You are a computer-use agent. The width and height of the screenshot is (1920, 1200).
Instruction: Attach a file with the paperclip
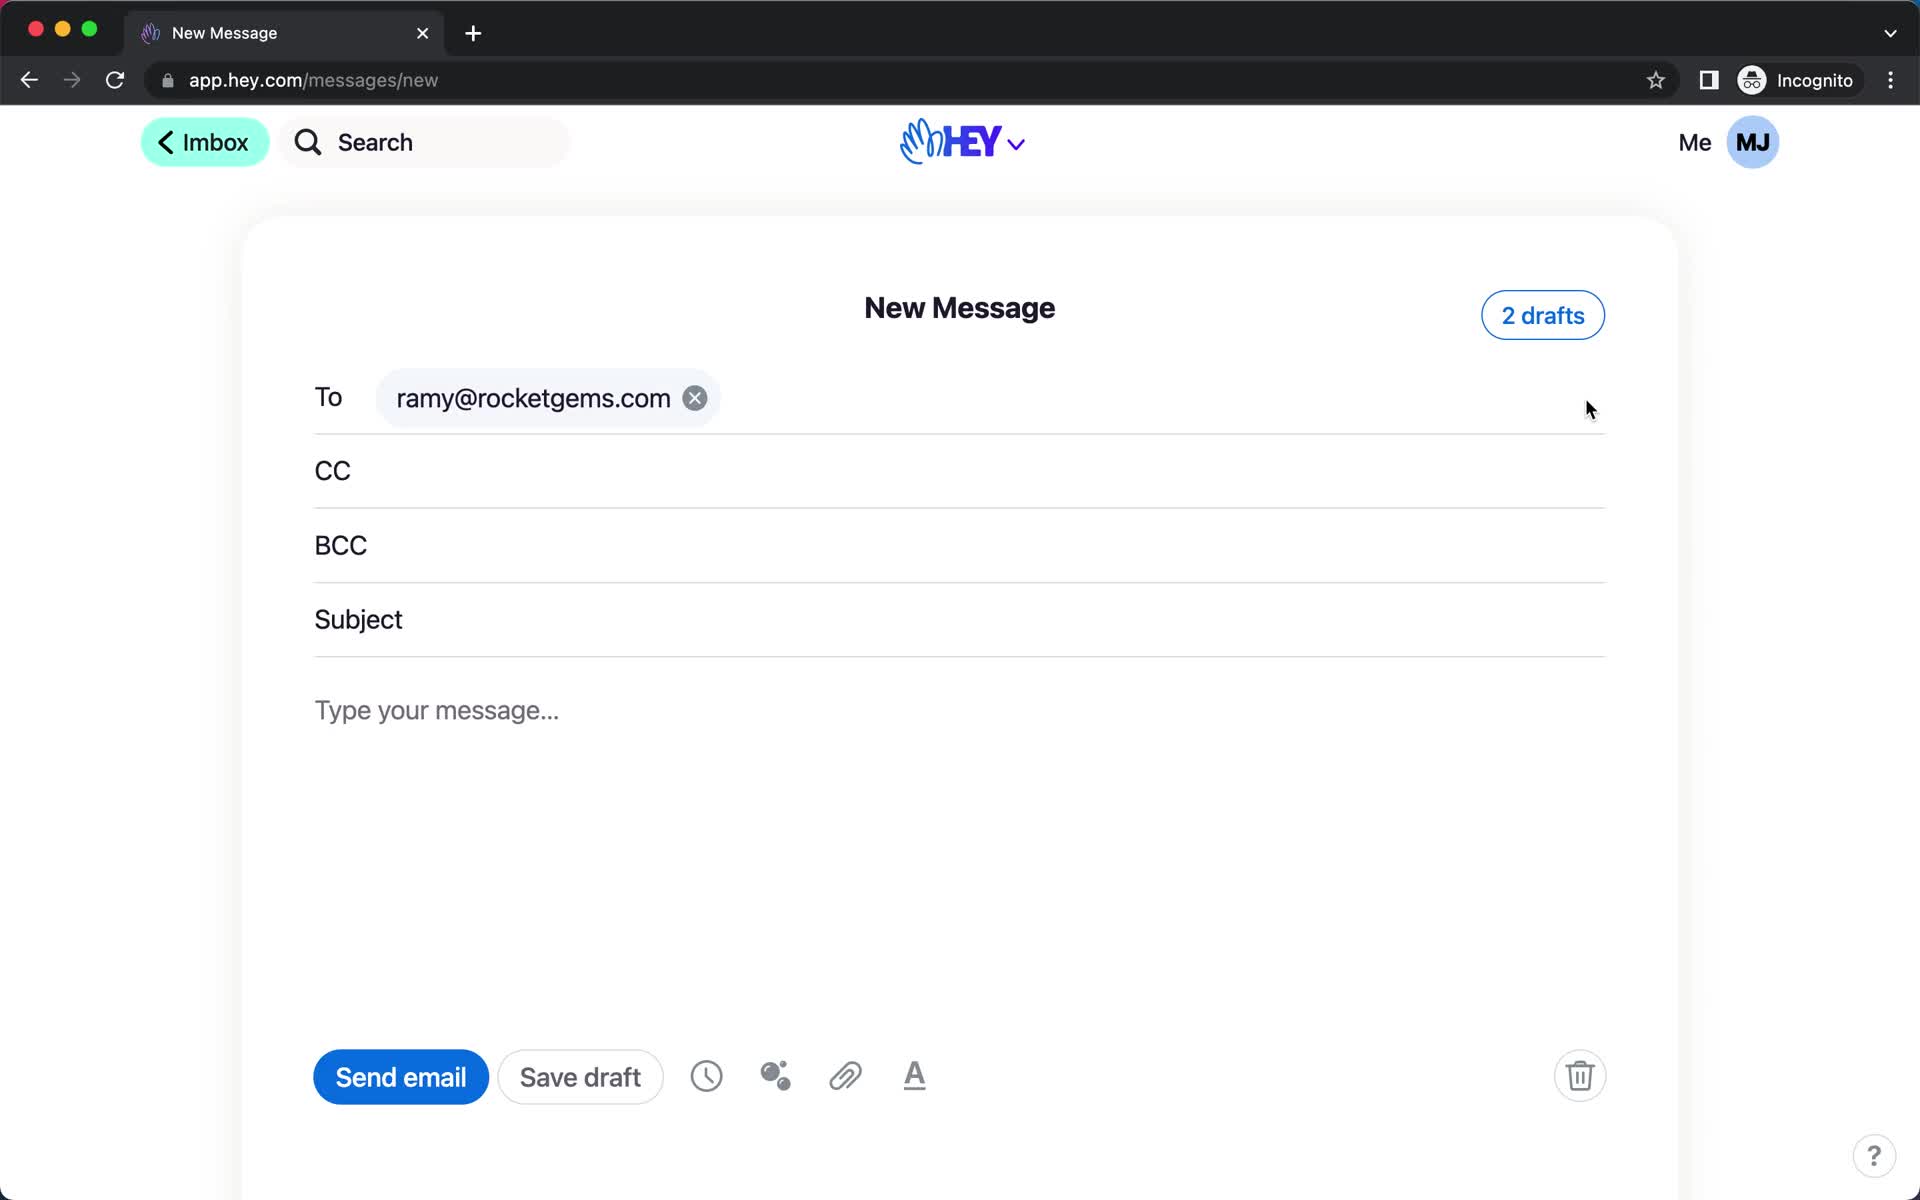(845, 1076)
